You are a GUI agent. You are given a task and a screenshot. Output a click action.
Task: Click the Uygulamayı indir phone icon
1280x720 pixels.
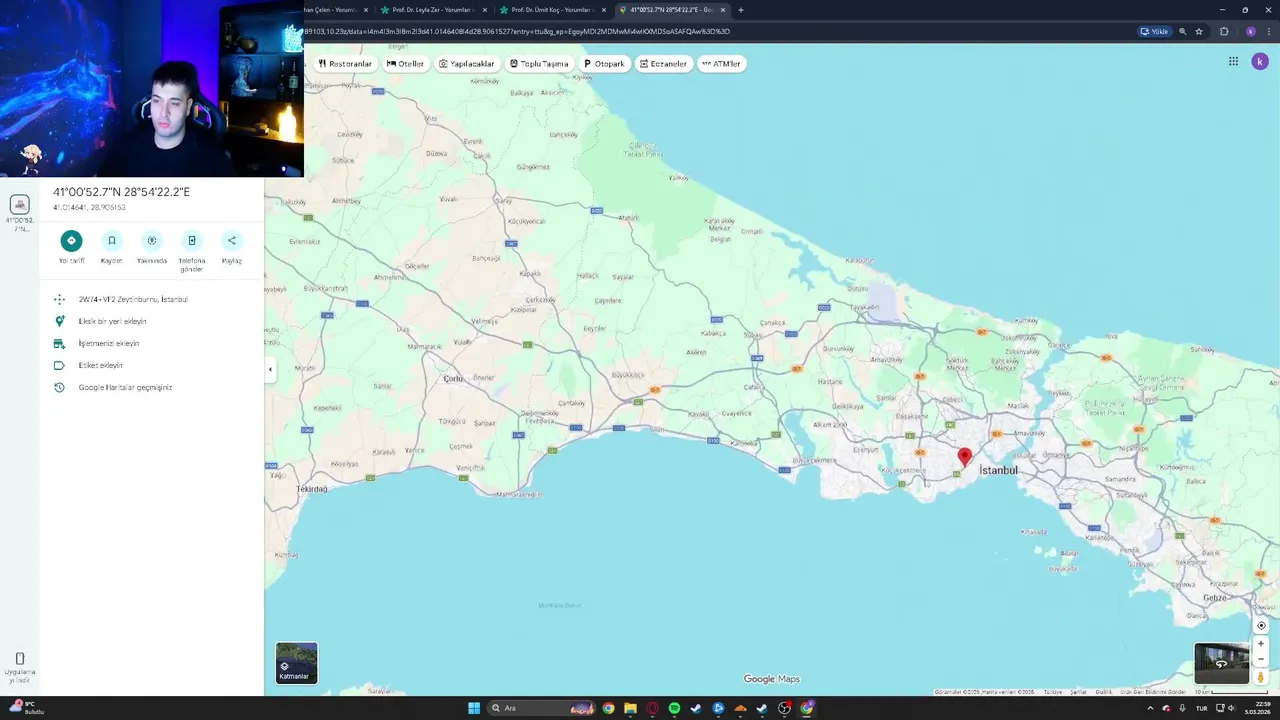coord(19,658)
